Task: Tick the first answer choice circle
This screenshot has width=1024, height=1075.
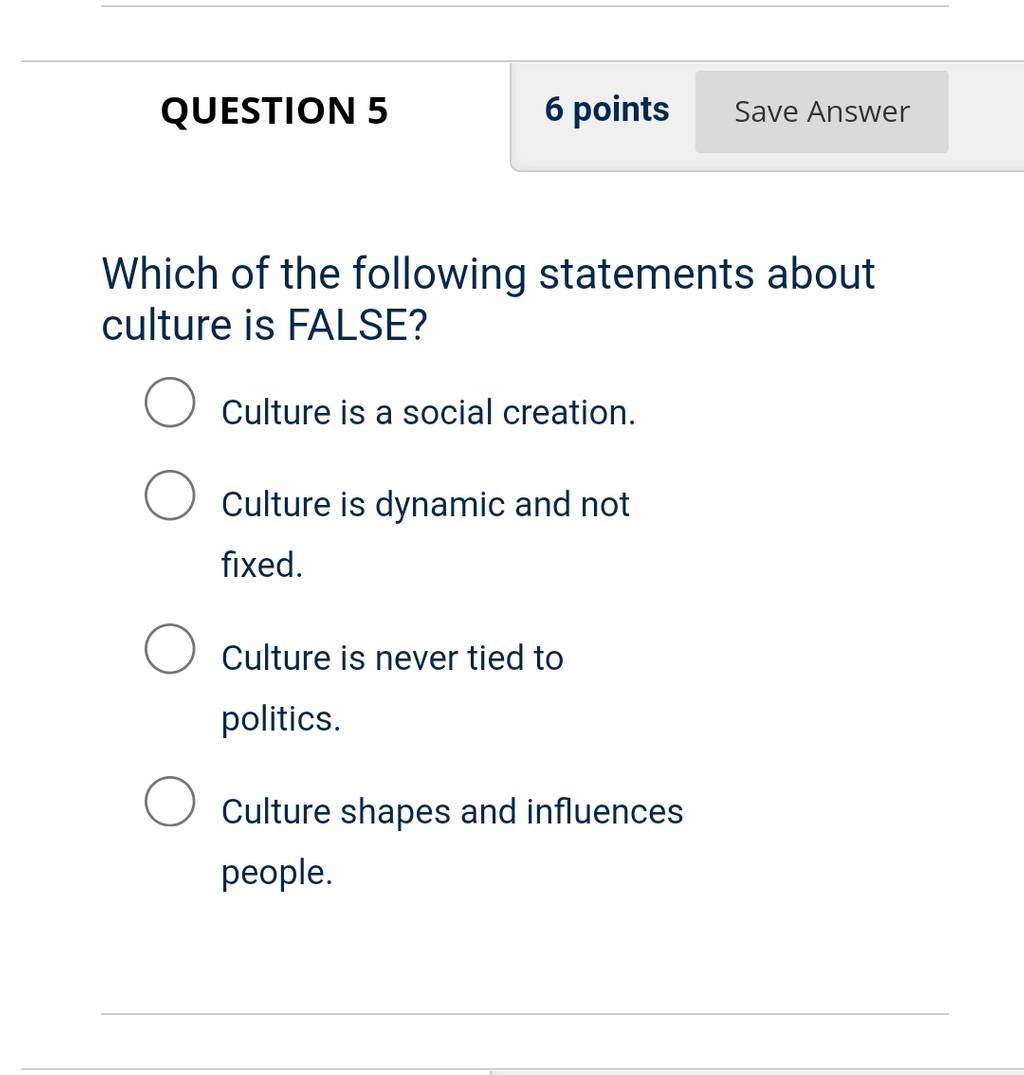Action: pyautogui.click(x=170, y=402)
